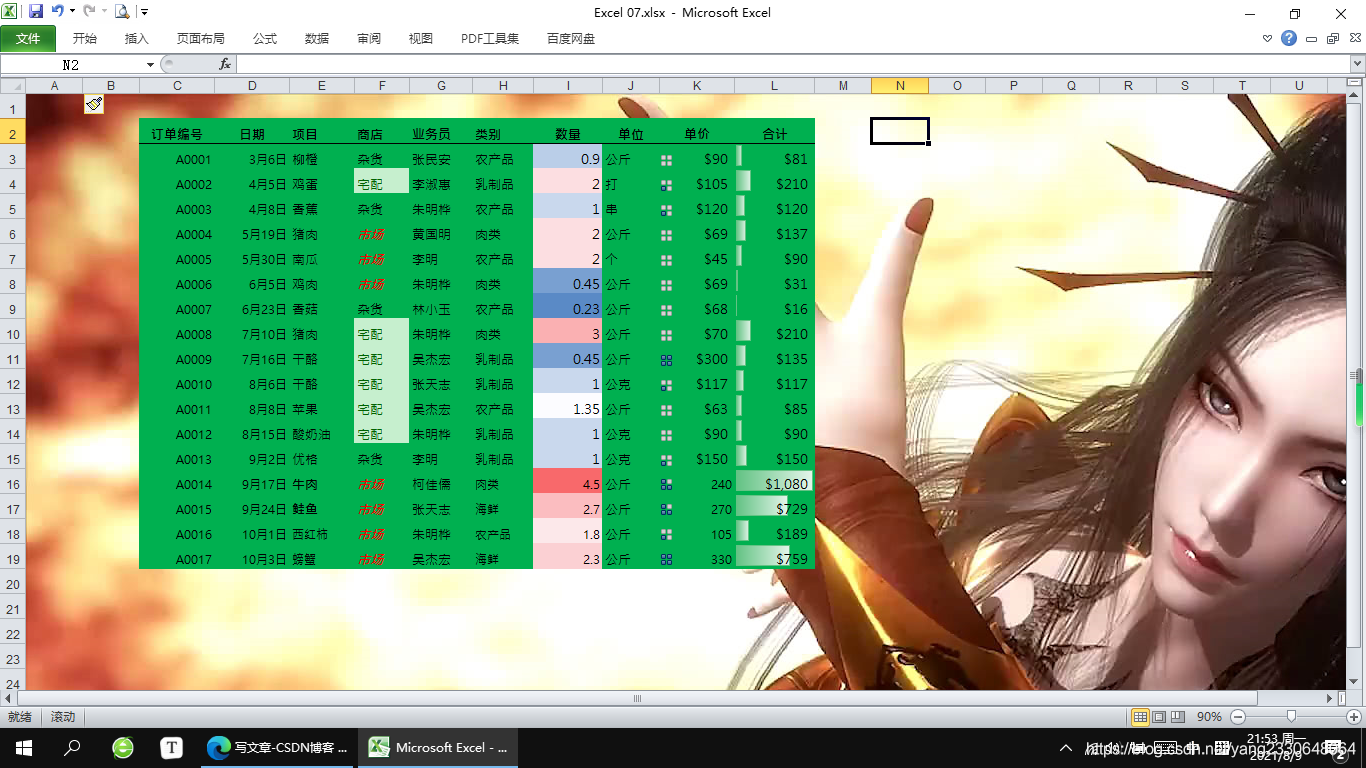Image resolution: width=1366 pixels, height=768 pixels.
Task: Click the Redo arrow icon
Action: click(89, 12)
